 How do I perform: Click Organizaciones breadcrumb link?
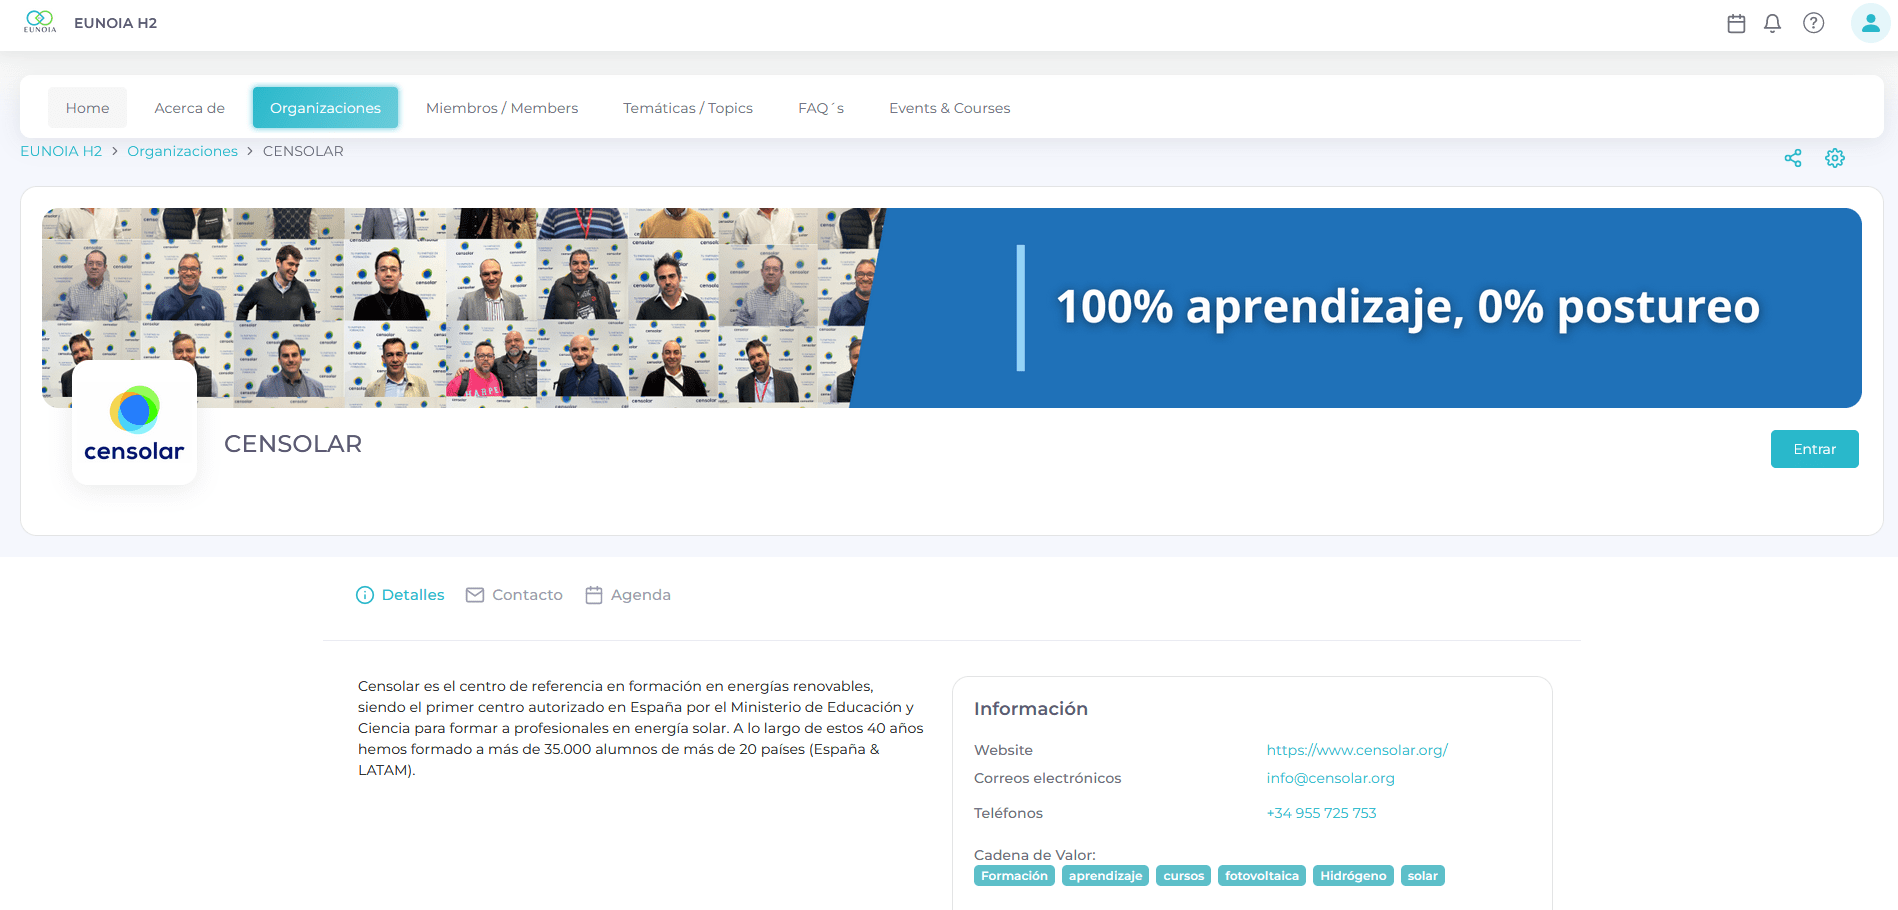182,151
